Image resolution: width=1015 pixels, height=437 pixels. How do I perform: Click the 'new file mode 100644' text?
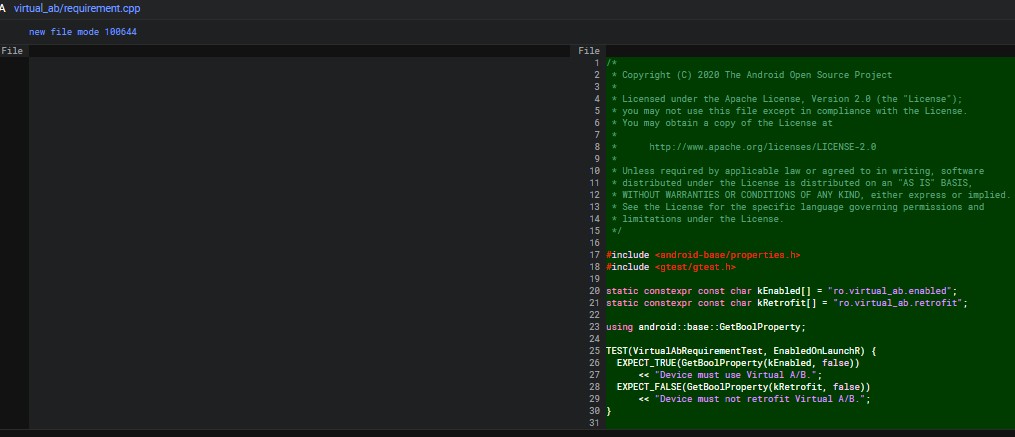[83, 32]
